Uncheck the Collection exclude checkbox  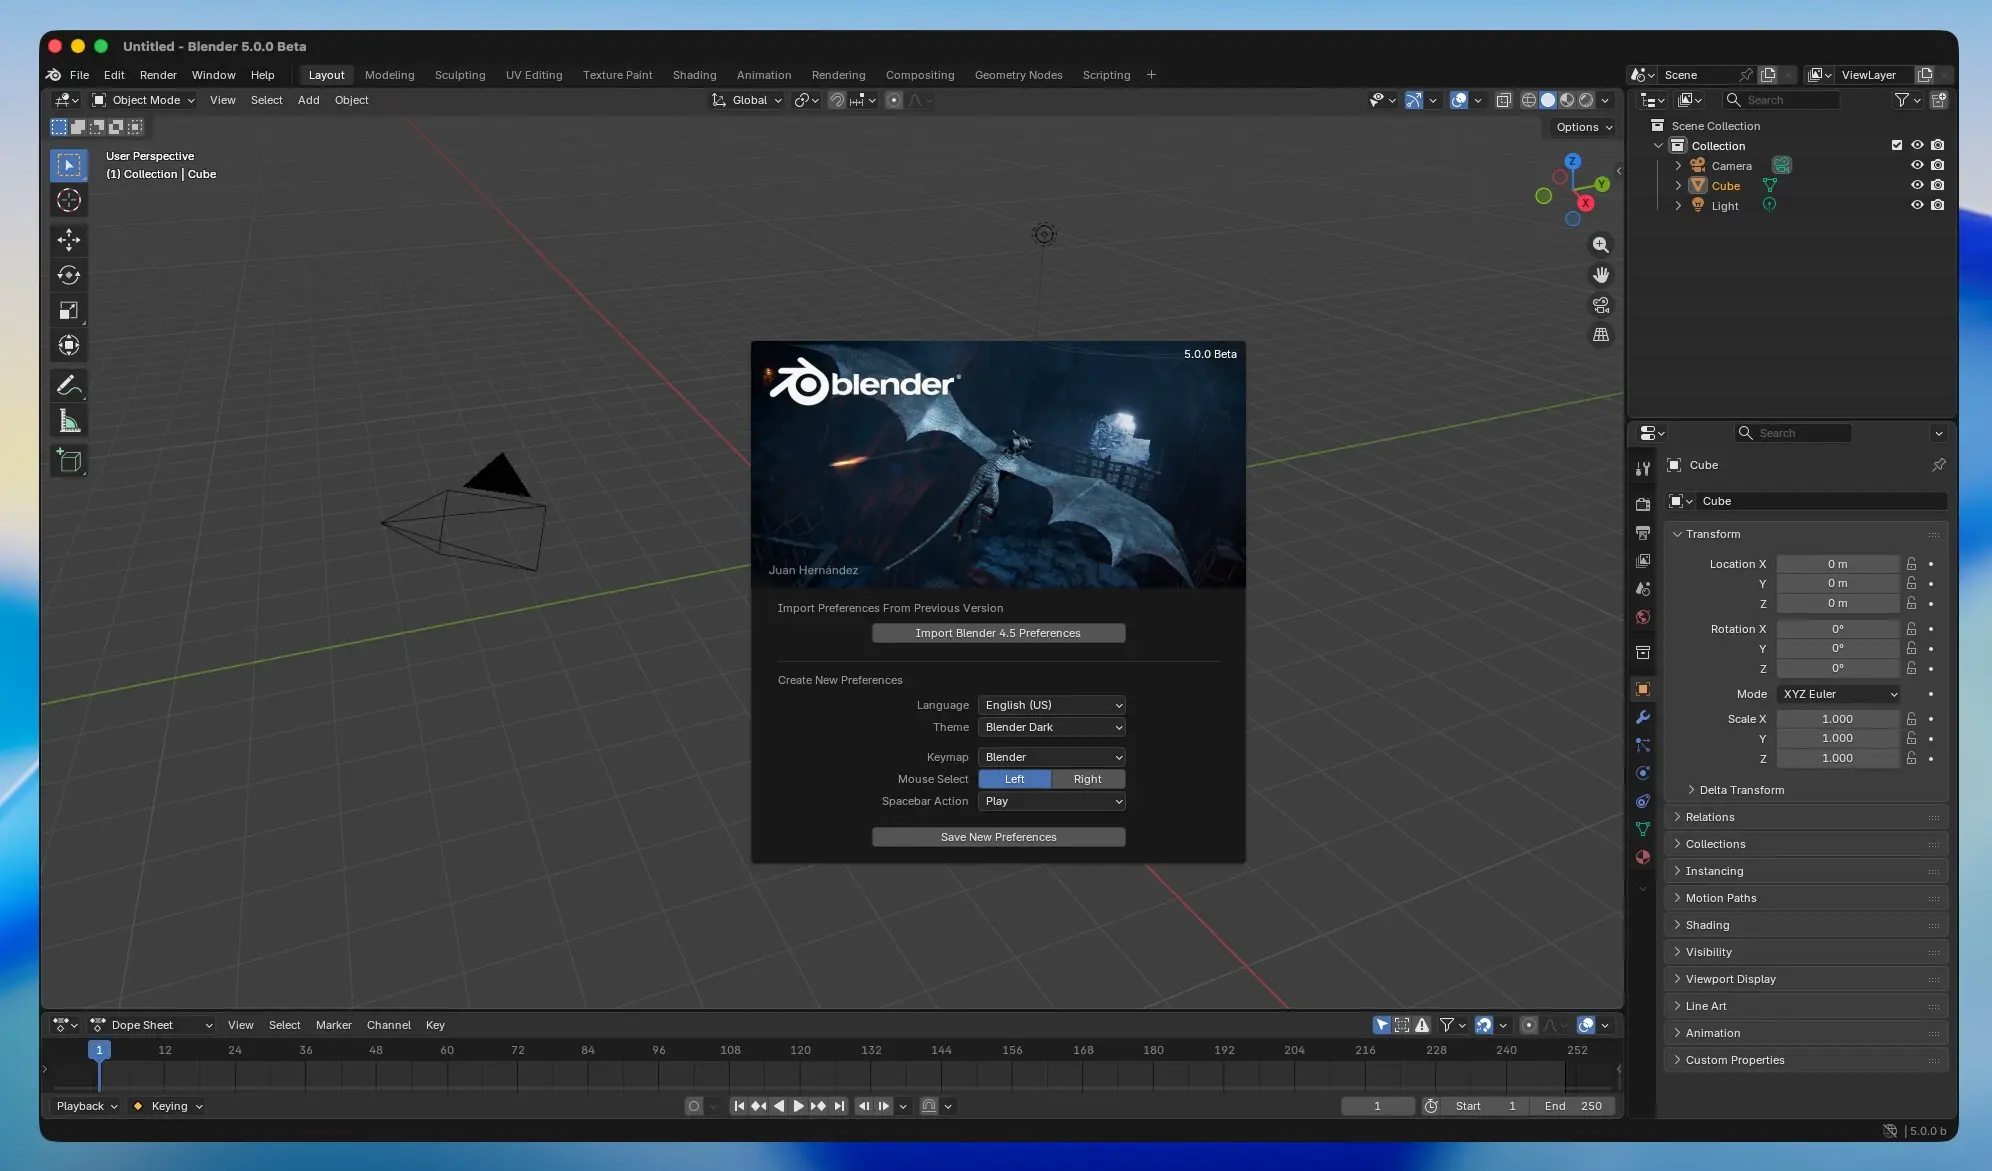pyautogui.click(x=1896, y=145)
